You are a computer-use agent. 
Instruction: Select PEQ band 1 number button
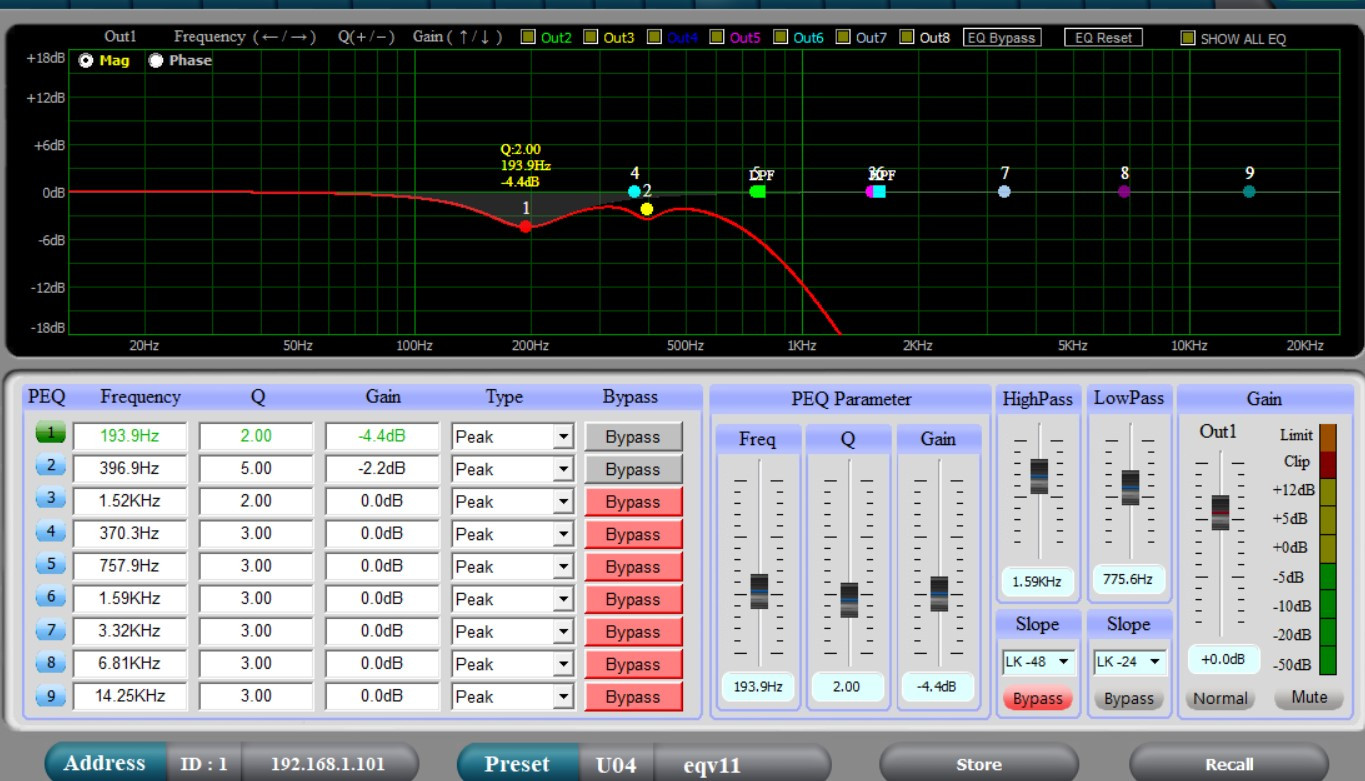tap(50, 435)
